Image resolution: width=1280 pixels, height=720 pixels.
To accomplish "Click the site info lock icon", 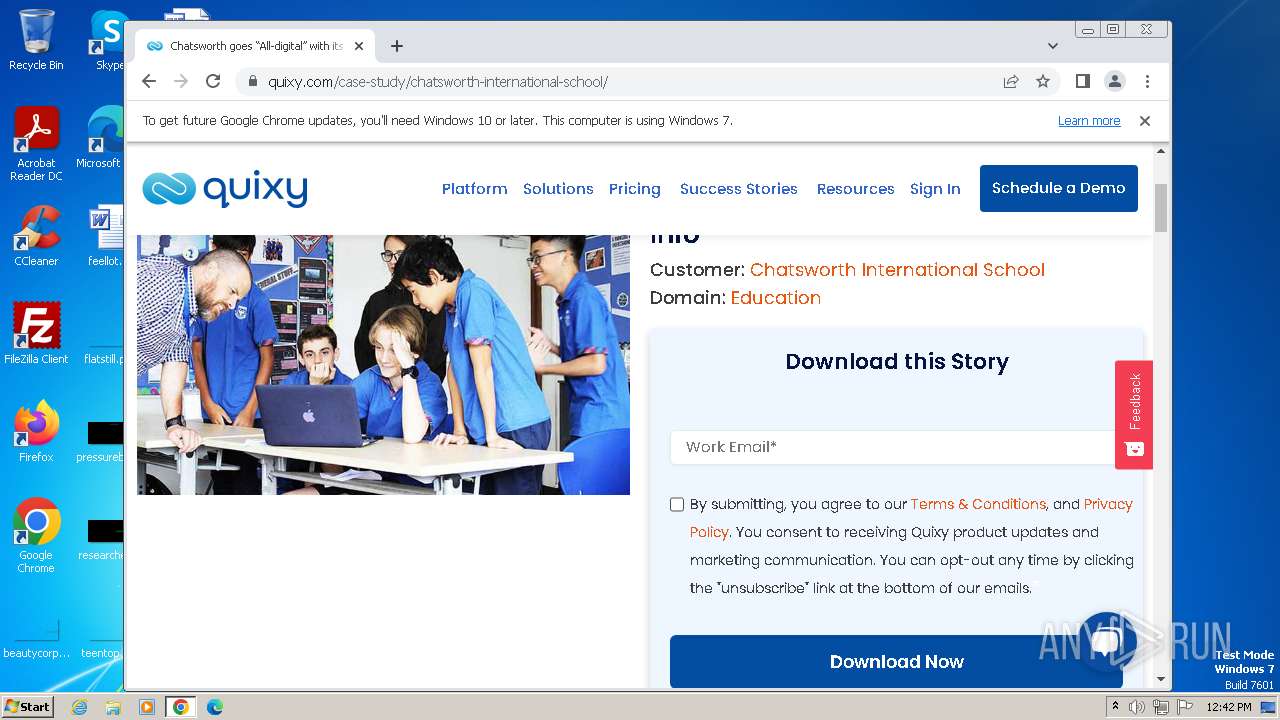I will pos(252,81).
